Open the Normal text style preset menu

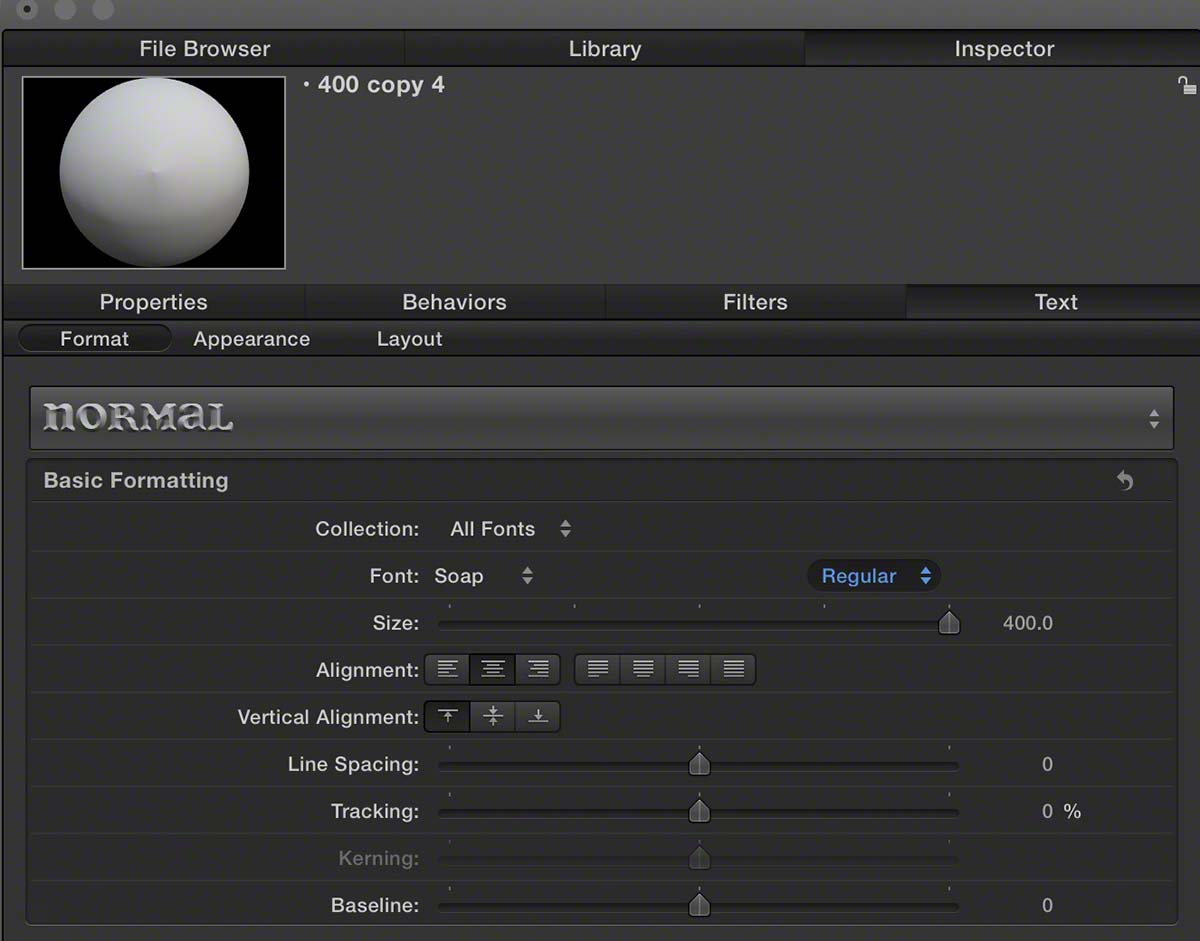[x=601, y=418]
